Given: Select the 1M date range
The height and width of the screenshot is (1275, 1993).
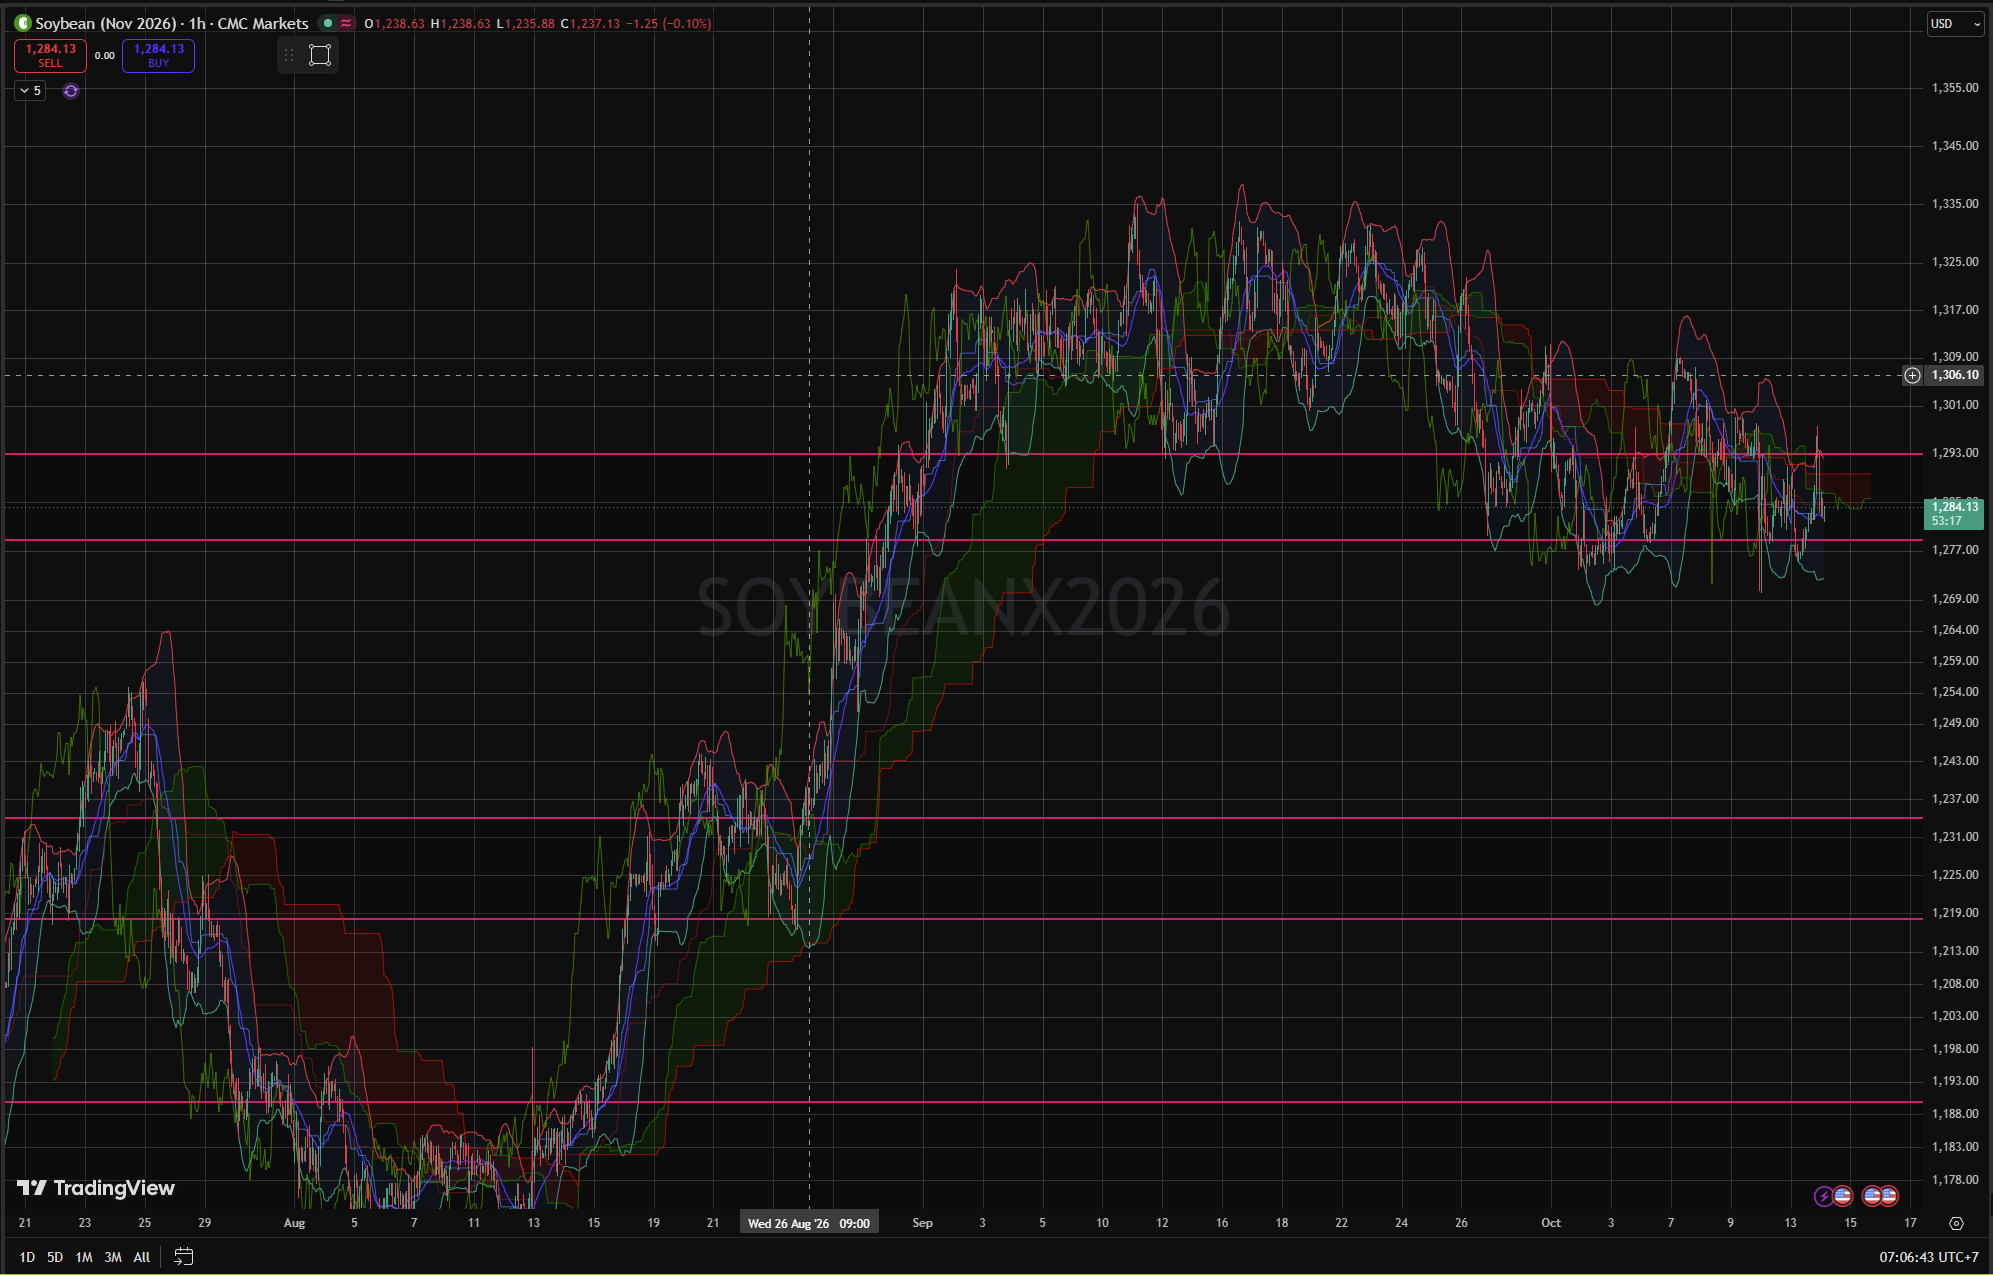Looking at the screenshot, I should pos(84,1257).
